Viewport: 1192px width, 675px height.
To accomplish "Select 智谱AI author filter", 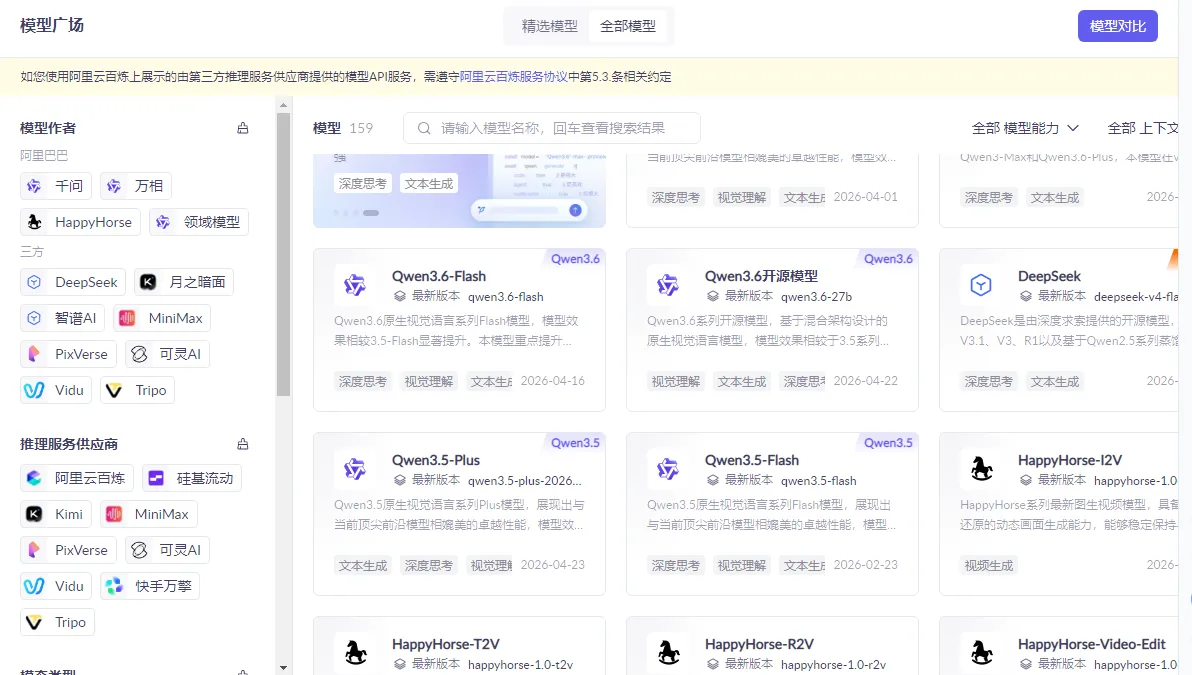I will [x=62, y=318].
